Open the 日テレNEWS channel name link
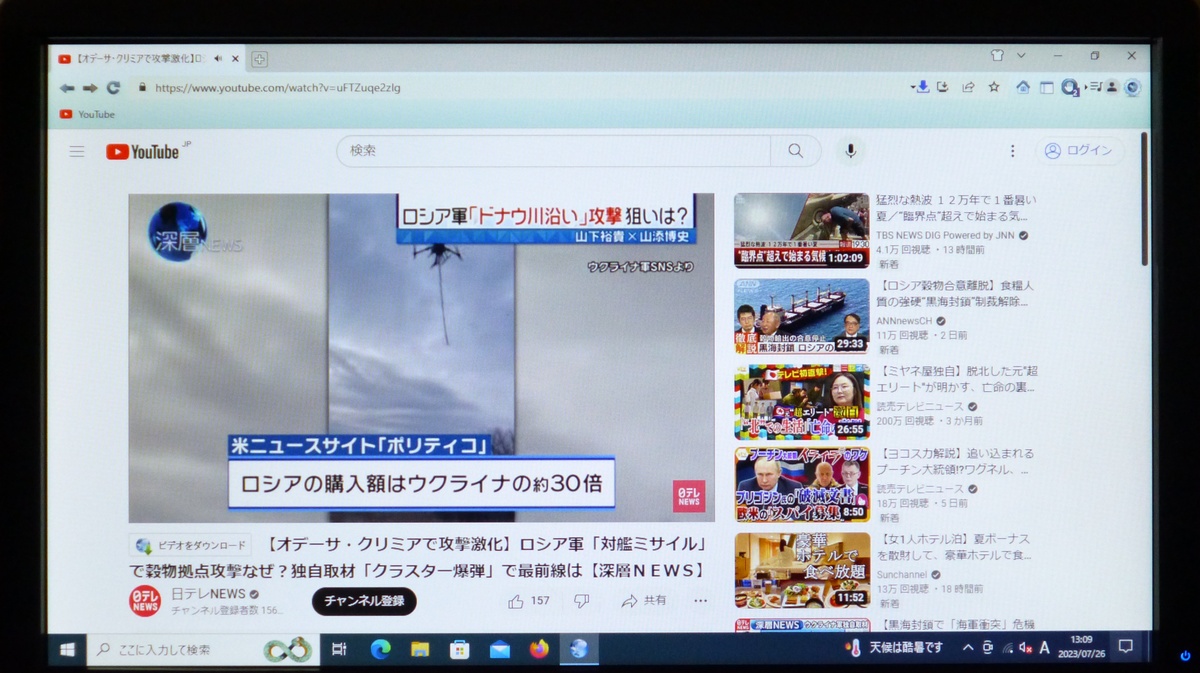This screenshot has width=1200, height=673. click(x=208, y=594)
